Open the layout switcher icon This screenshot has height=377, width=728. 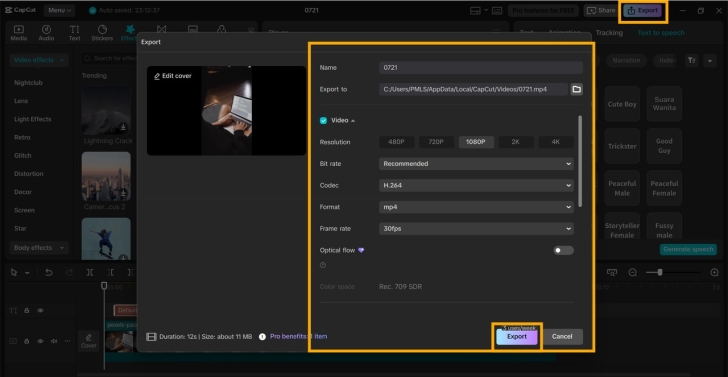475,11
